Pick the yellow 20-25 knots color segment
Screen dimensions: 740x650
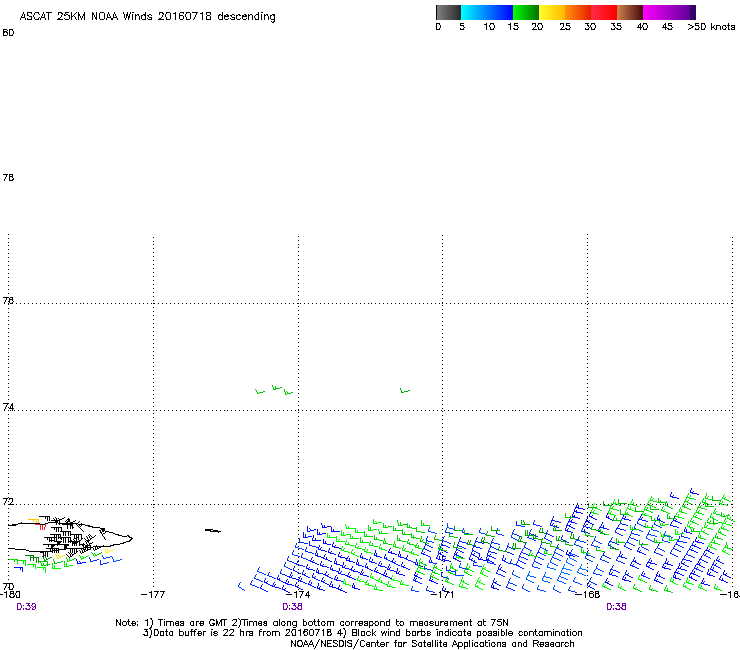pyautogui.click(x=552, y=12)
